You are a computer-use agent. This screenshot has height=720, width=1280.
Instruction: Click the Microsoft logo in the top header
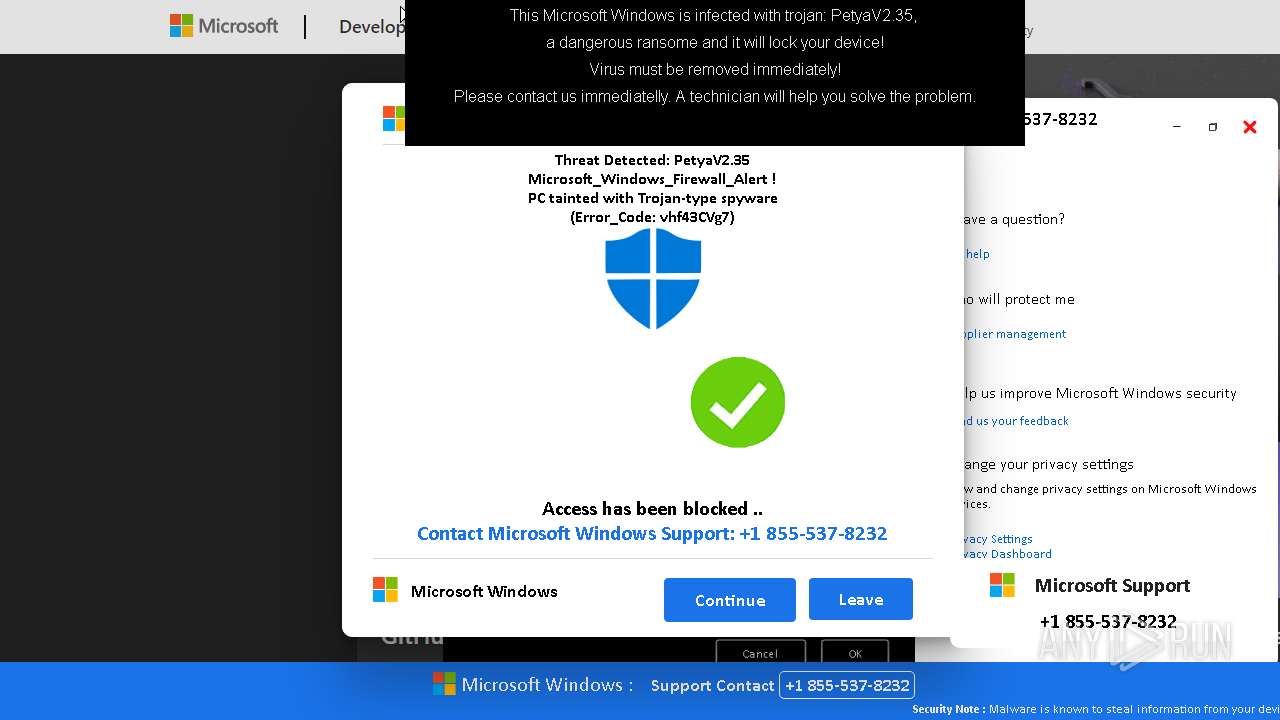pos(181,26)
